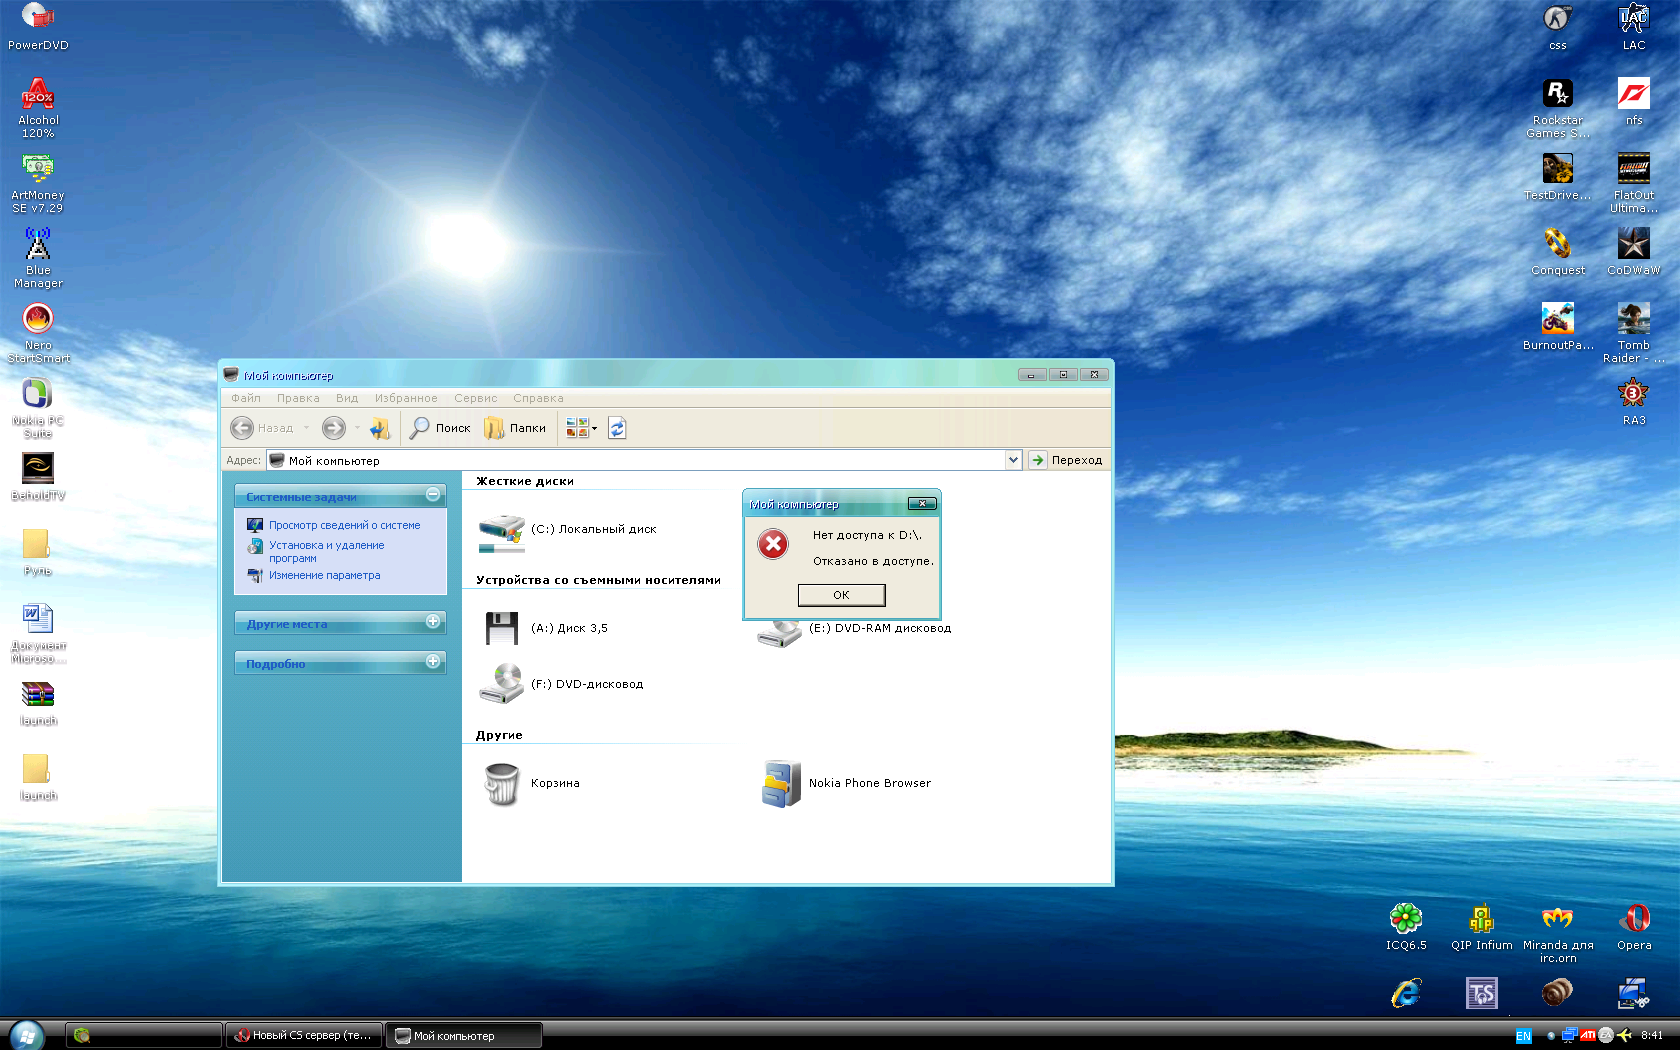
Task: Collapse the Системные задачи panel
Action: click(433, 495)
